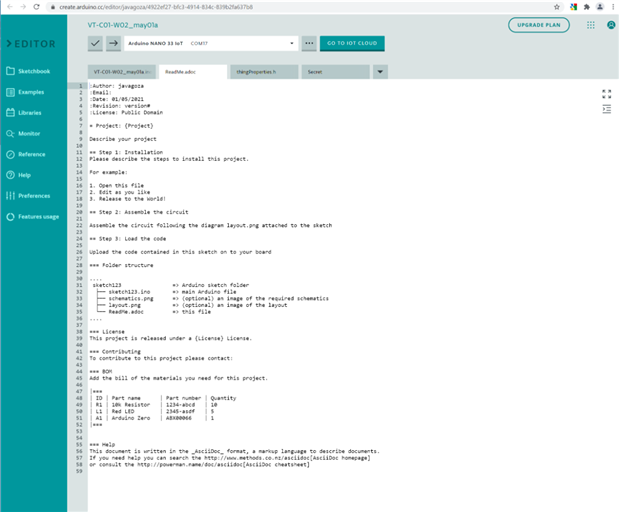Click the Verify checkmark button

coord(95,43)
